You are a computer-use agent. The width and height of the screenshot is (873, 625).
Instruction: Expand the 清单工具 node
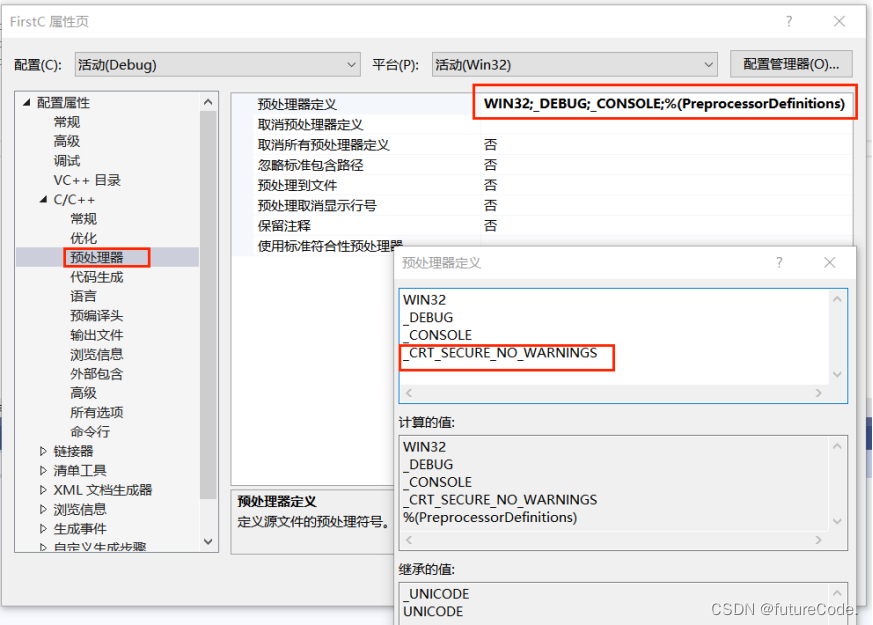click(42, 470)
